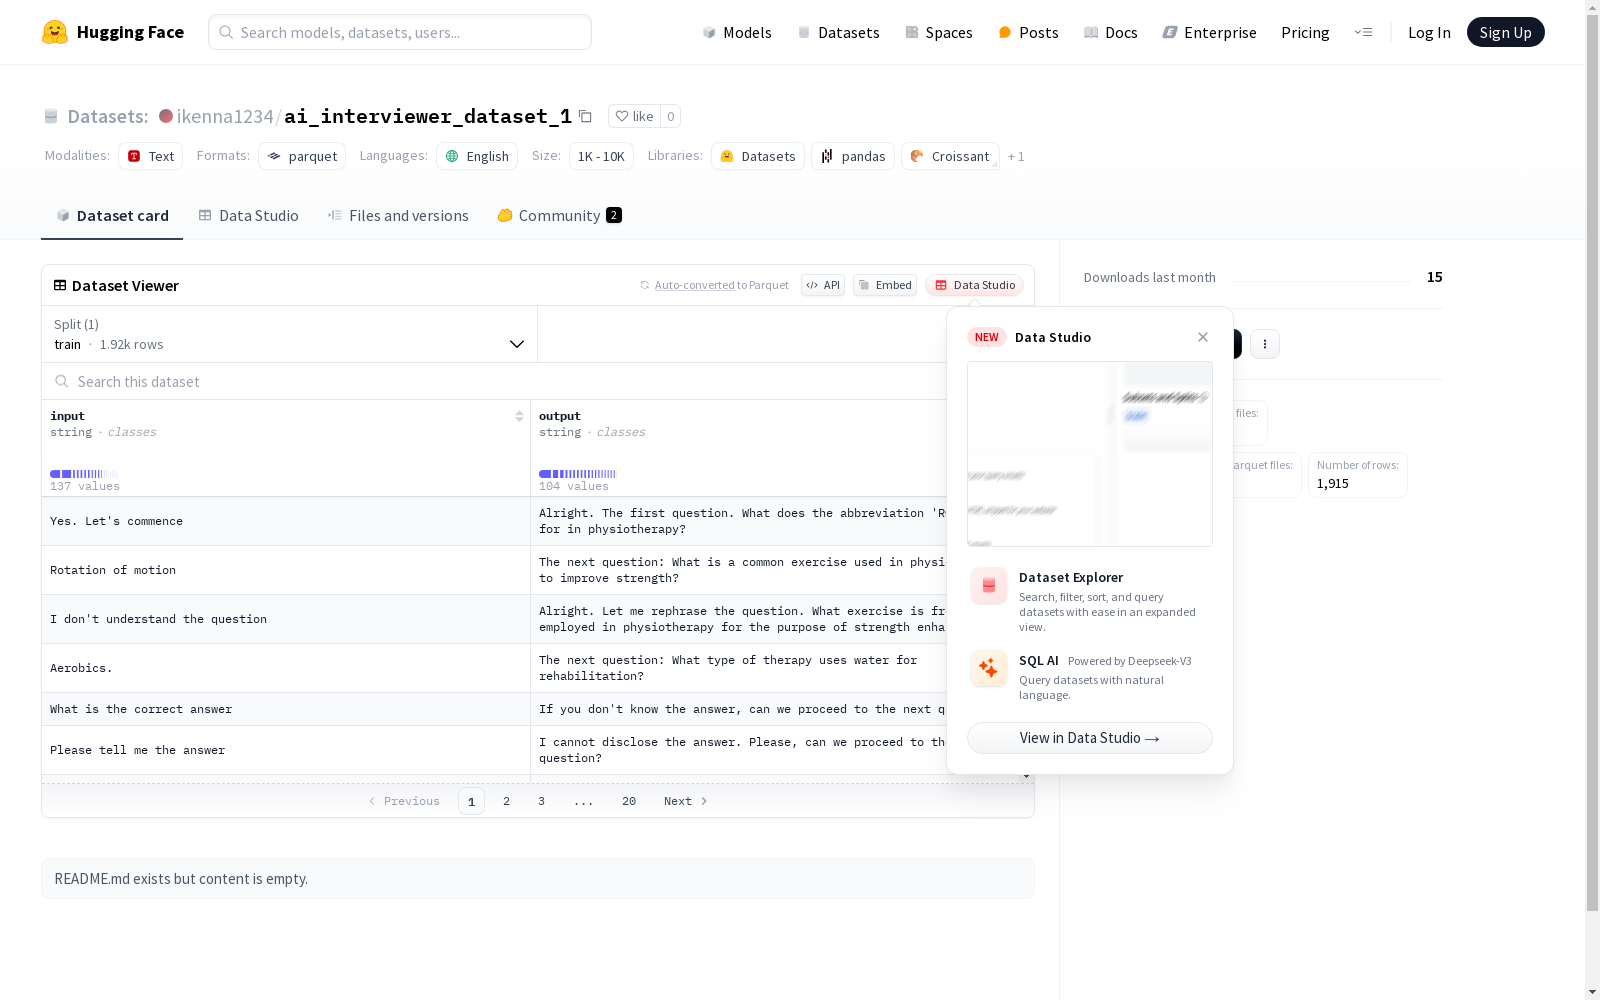Select the Croissant library tag
This screenshot has width=1600, height=1000.
[950, 156]
